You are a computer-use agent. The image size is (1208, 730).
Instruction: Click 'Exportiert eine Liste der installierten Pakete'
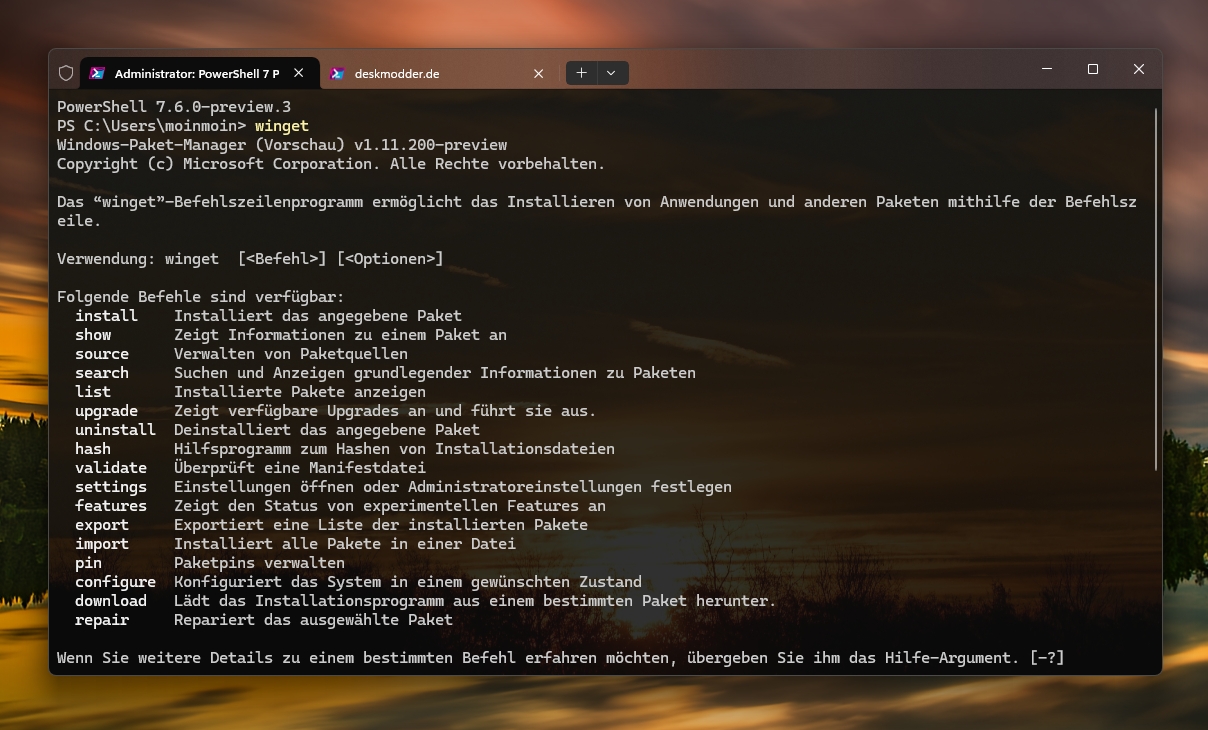coord(381,525)
